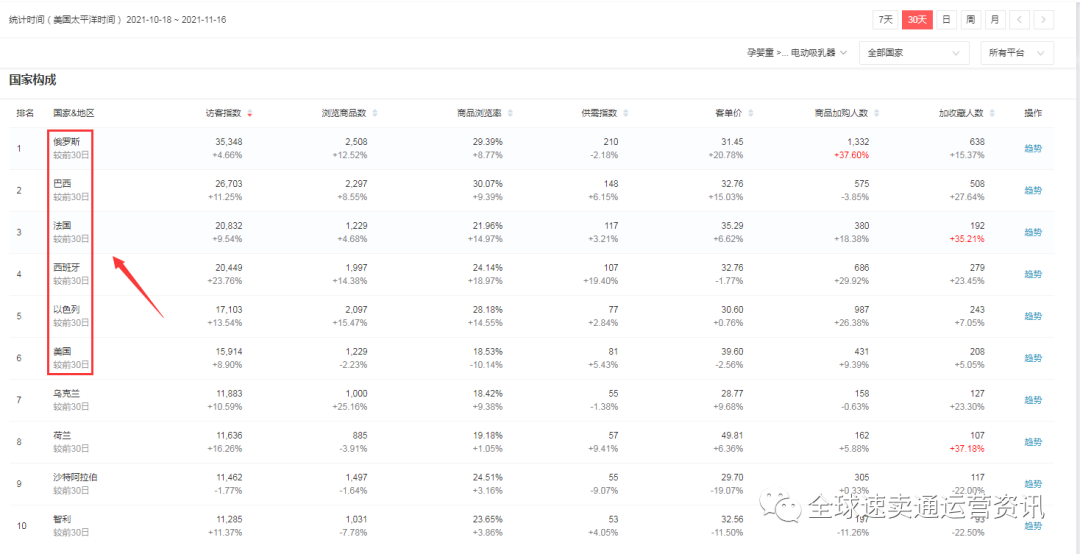Sort by 访客指数 column arrow icon
This screenshot has width=1080, height=554.
[249, 113]
